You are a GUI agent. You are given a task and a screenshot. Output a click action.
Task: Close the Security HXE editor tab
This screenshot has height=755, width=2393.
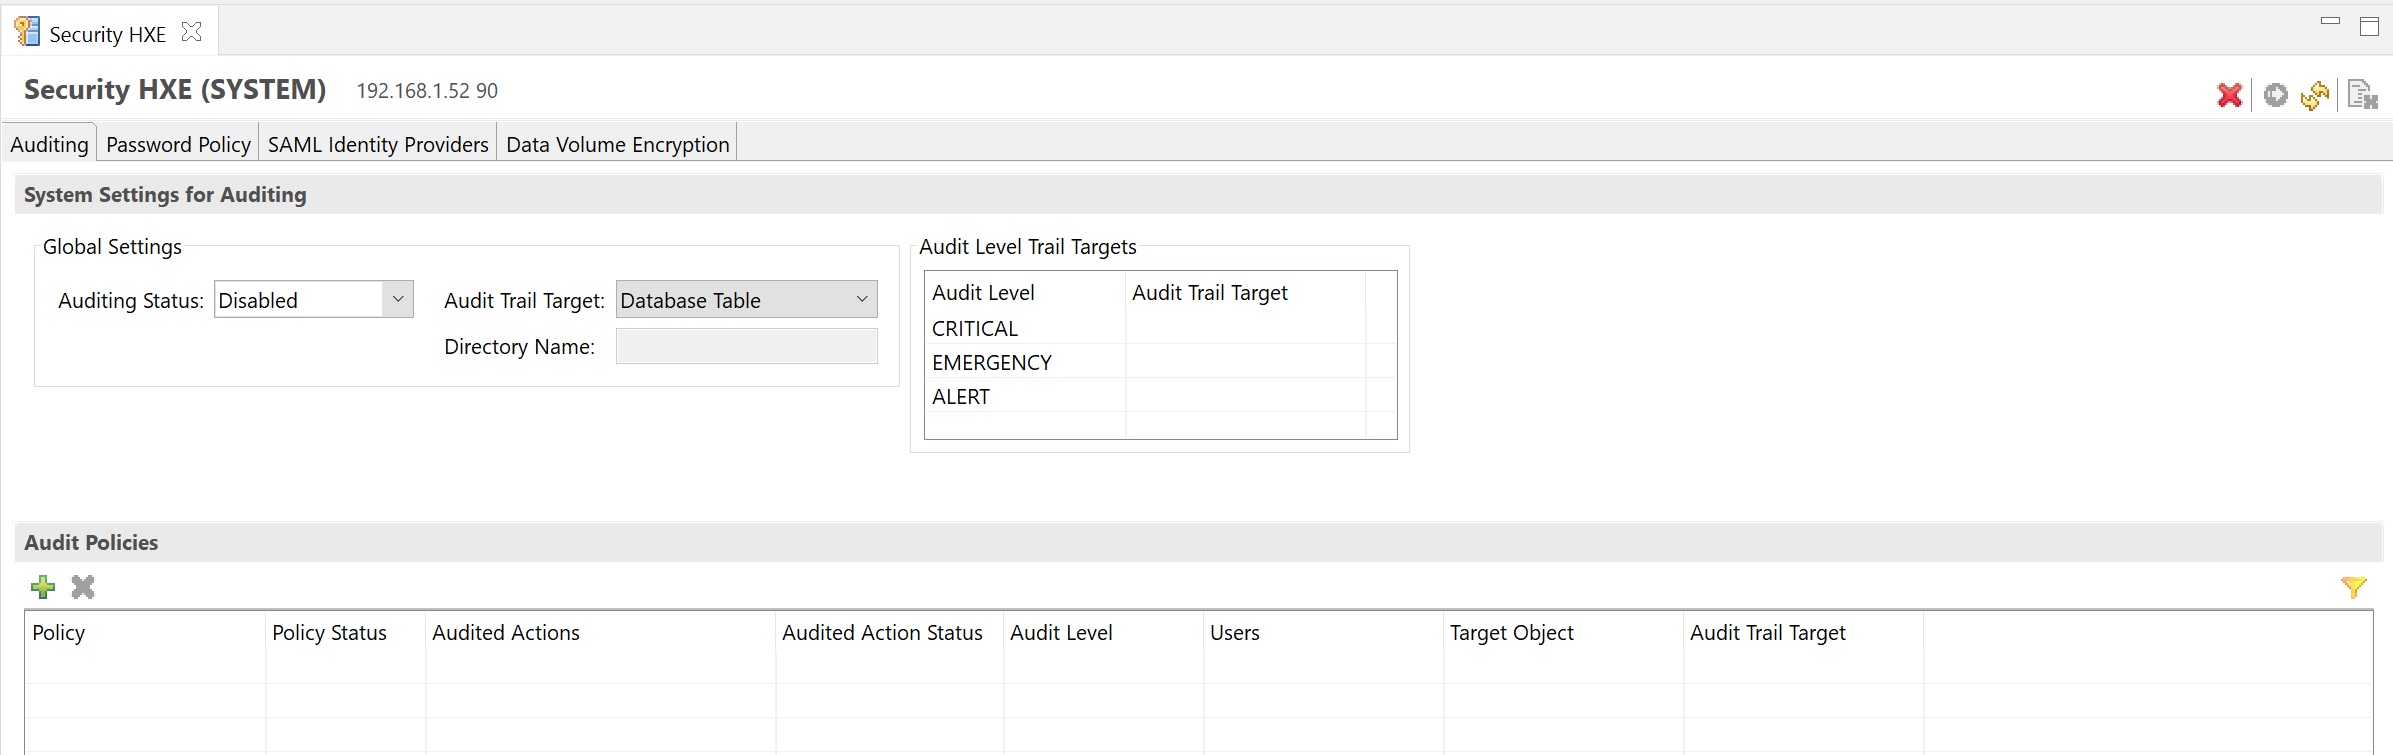[191, 33]
